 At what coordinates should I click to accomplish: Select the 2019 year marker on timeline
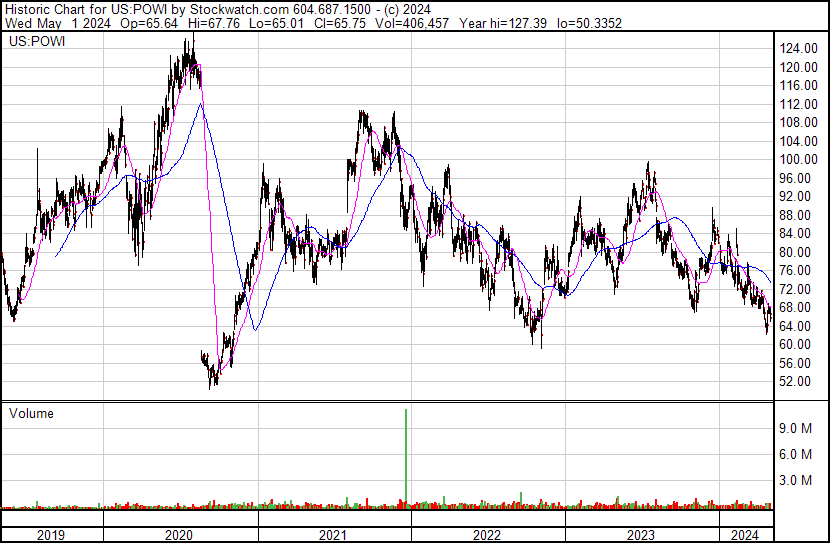pyautogui.click(x=50, y=535)
